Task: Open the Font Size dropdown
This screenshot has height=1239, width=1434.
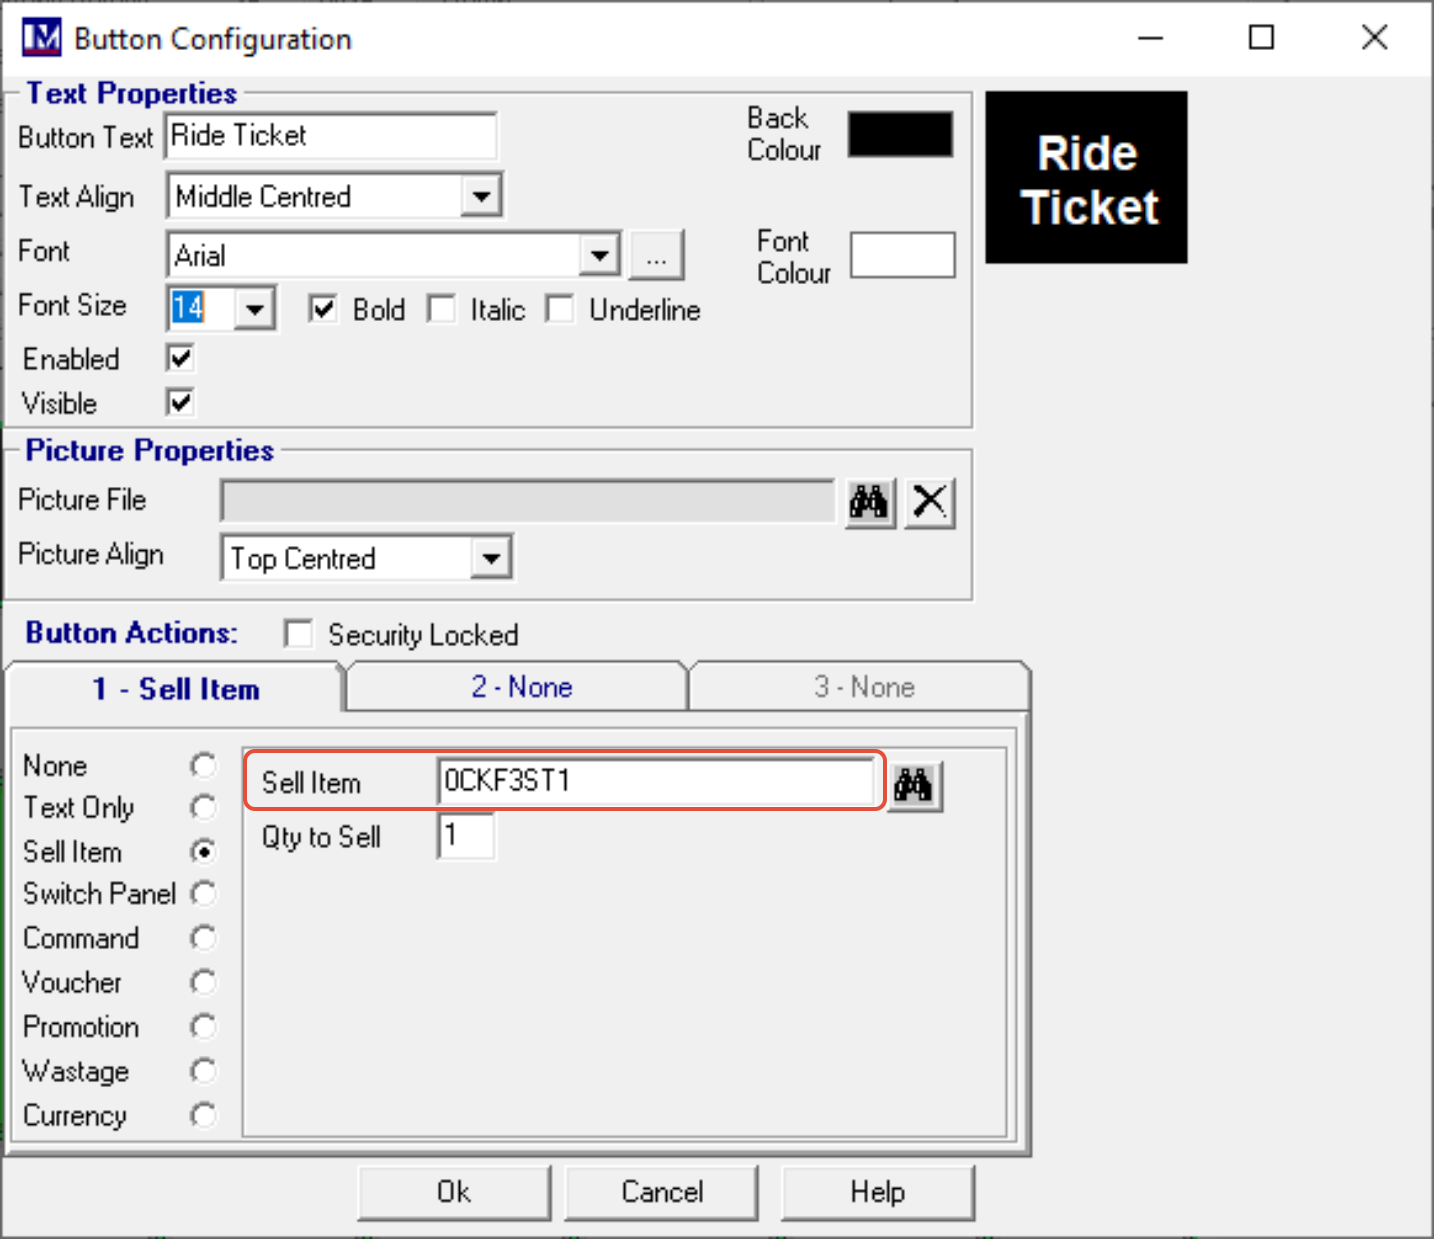Action: 255,309
